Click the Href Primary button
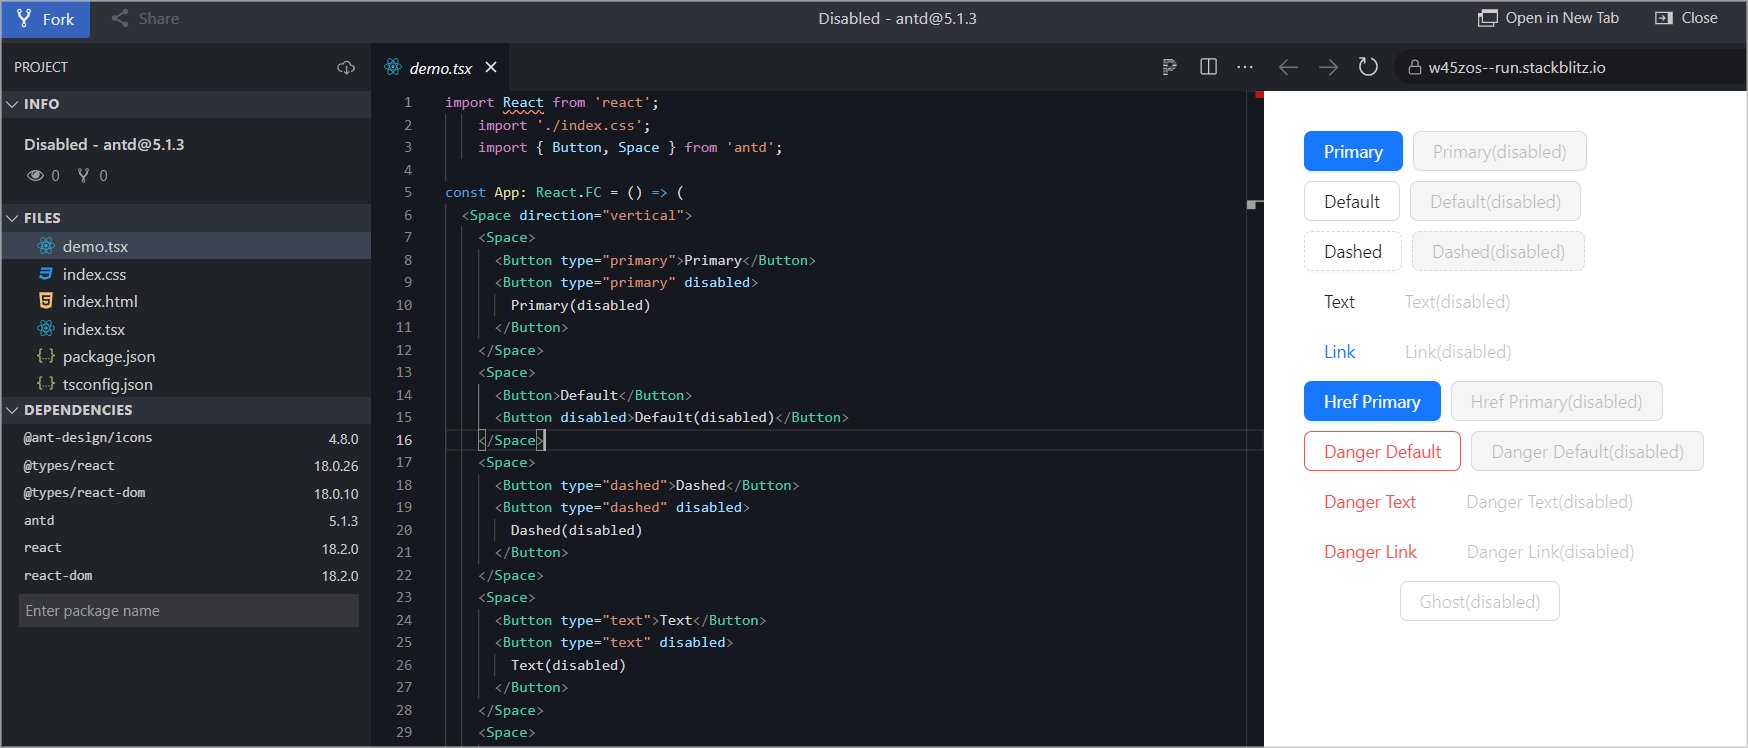1748x748 pixels. click(x=1372, y=402)
